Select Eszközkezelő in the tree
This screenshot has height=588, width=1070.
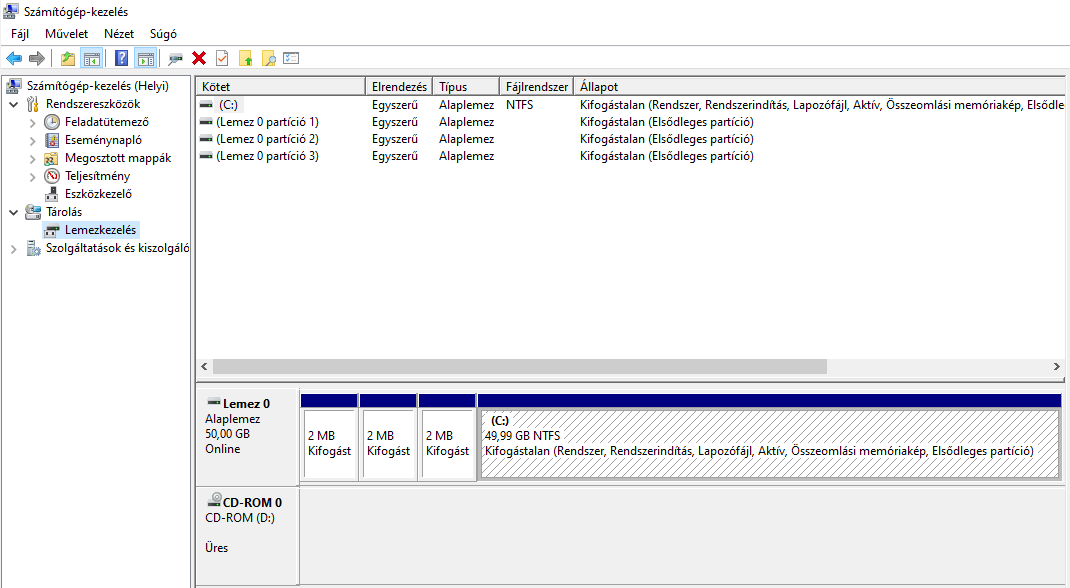point(98,194)
